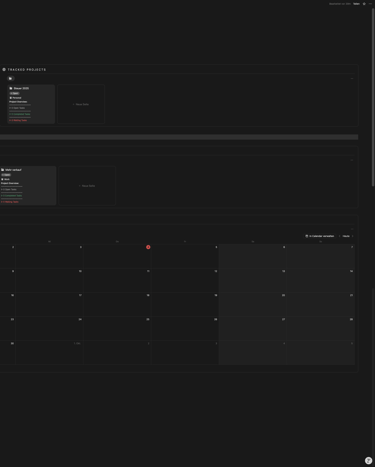Image resolution: width=375 pixels, height=467 pixels.
Task: Click calendar day cell numbered 13
Action: tap(253, 281)
